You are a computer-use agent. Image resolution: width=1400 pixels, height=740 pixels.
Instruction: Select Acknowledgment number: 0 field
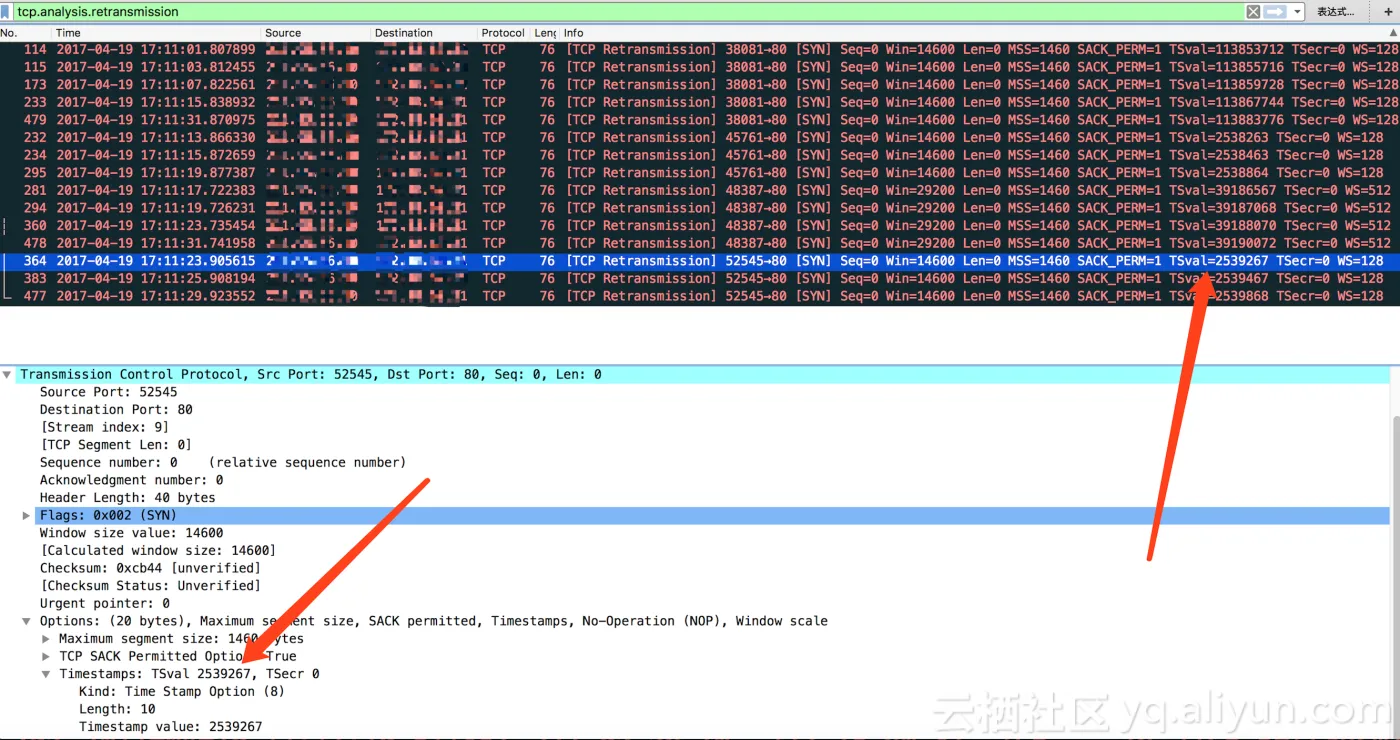click(131, 480)
